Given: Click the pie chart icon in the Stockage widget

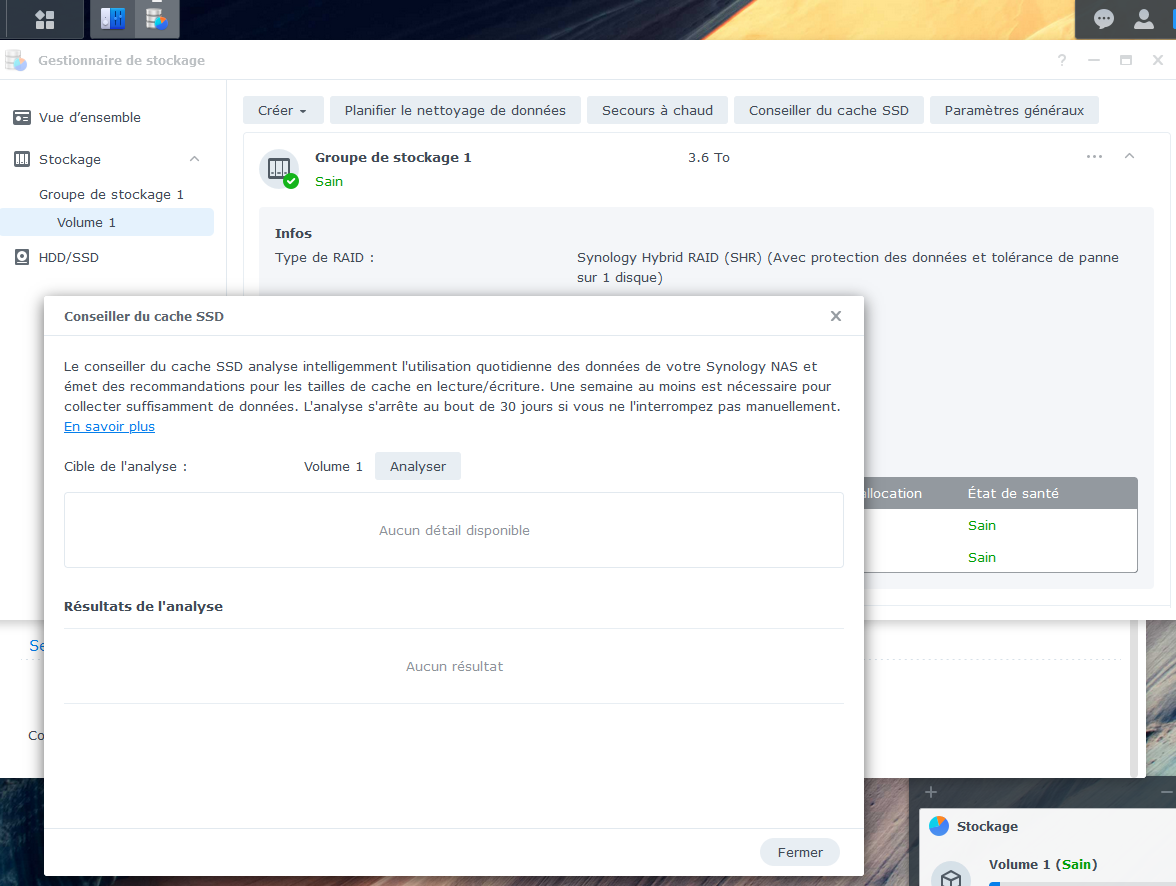Looking at the screenshot, I should tap(939, 826).
